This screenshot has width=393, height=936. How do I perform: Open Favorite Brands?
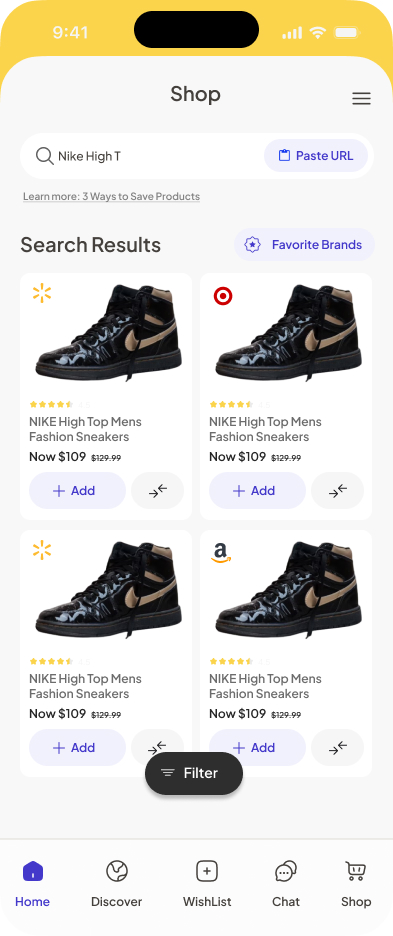pyautogui.click(x=304, y=245)
